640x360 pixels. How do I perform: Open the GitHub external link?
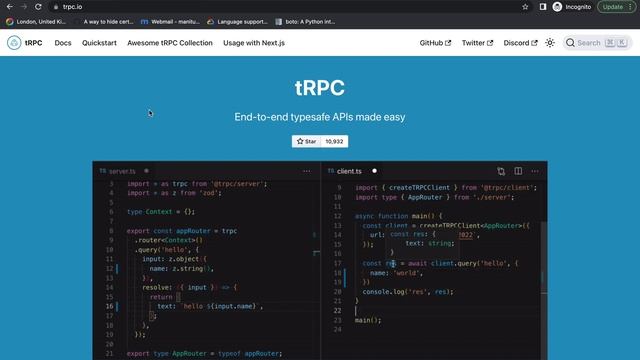coord(435,43)
